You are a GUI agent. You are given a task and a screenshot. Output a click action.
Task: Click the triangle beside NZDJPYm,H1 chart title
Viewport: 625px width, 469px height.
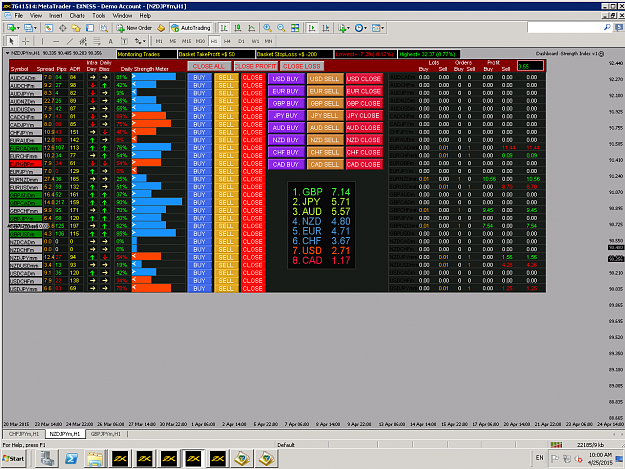pyautogui.click(x=8, y=53)
